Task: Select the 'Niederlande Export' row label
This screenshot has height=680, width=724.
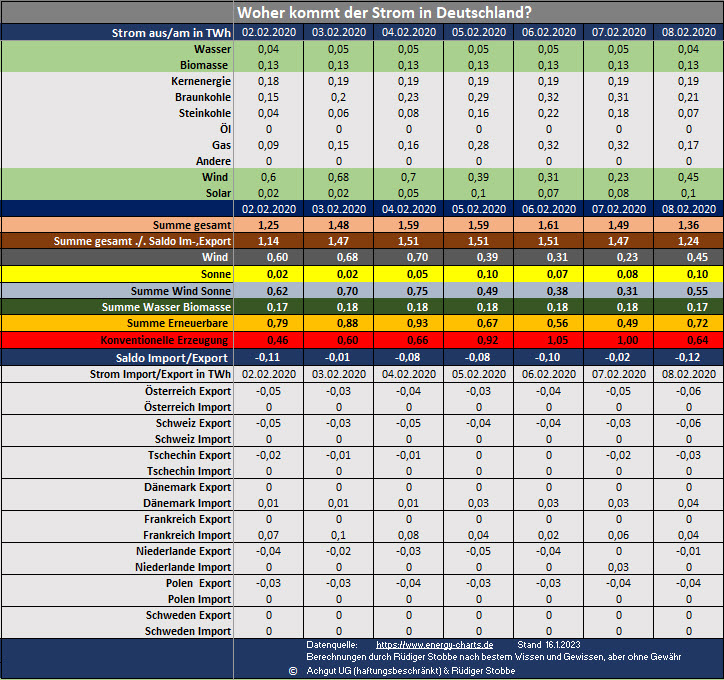Action: click(183, 551)
